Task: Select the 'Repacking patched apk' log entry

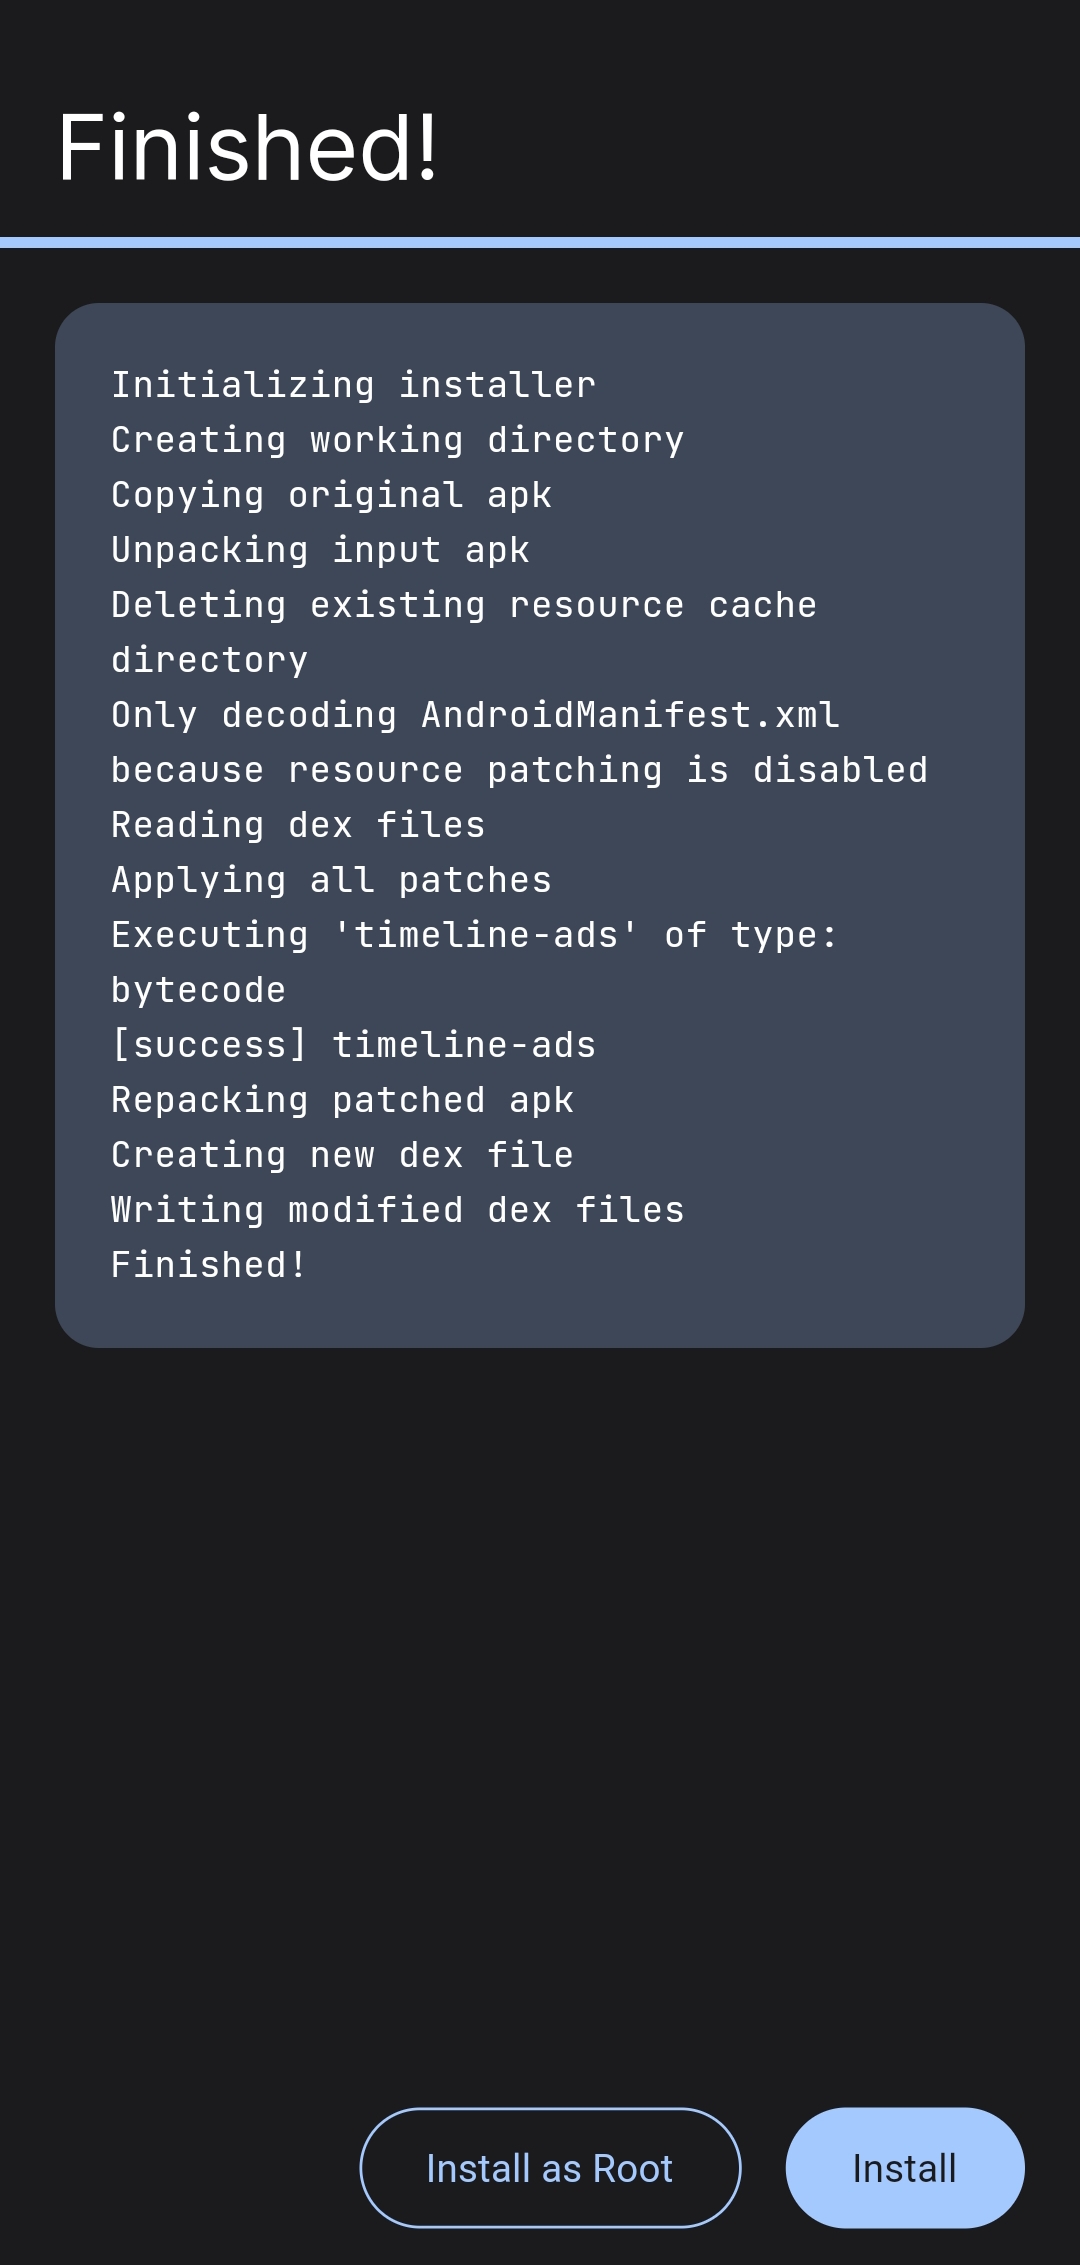Action: point(342,1098)
